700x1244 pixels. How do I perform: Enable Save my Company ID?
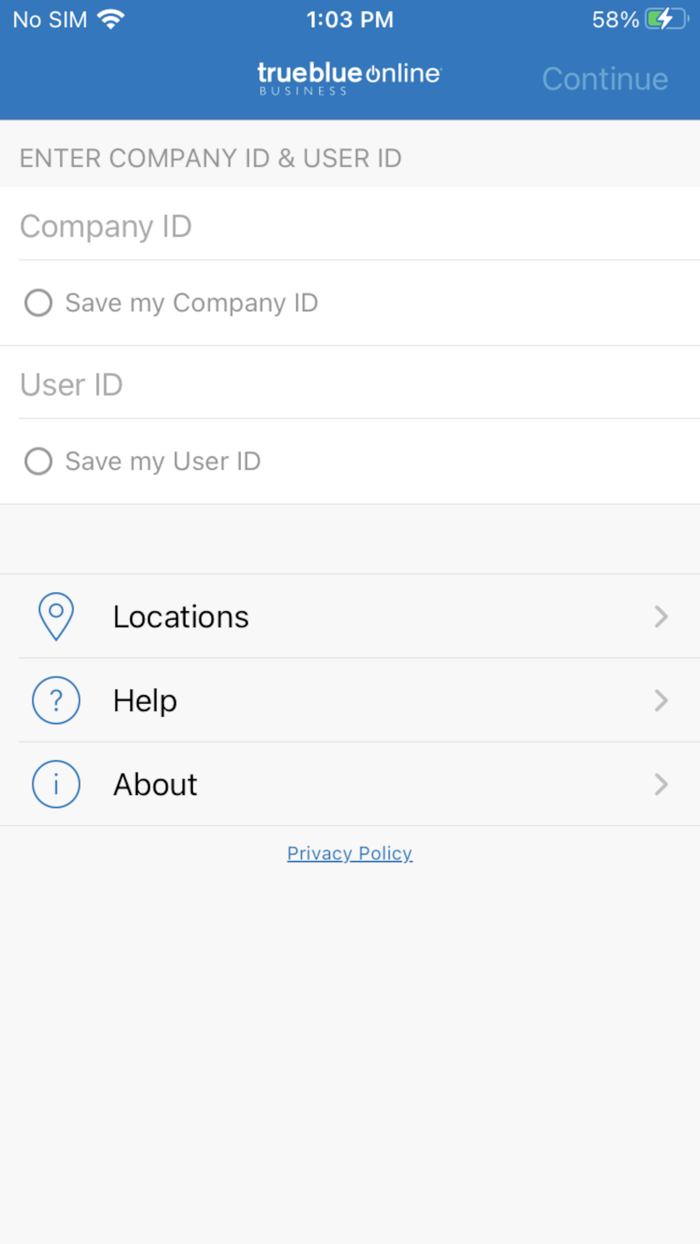pyautogui.click(x=38, y=302)
